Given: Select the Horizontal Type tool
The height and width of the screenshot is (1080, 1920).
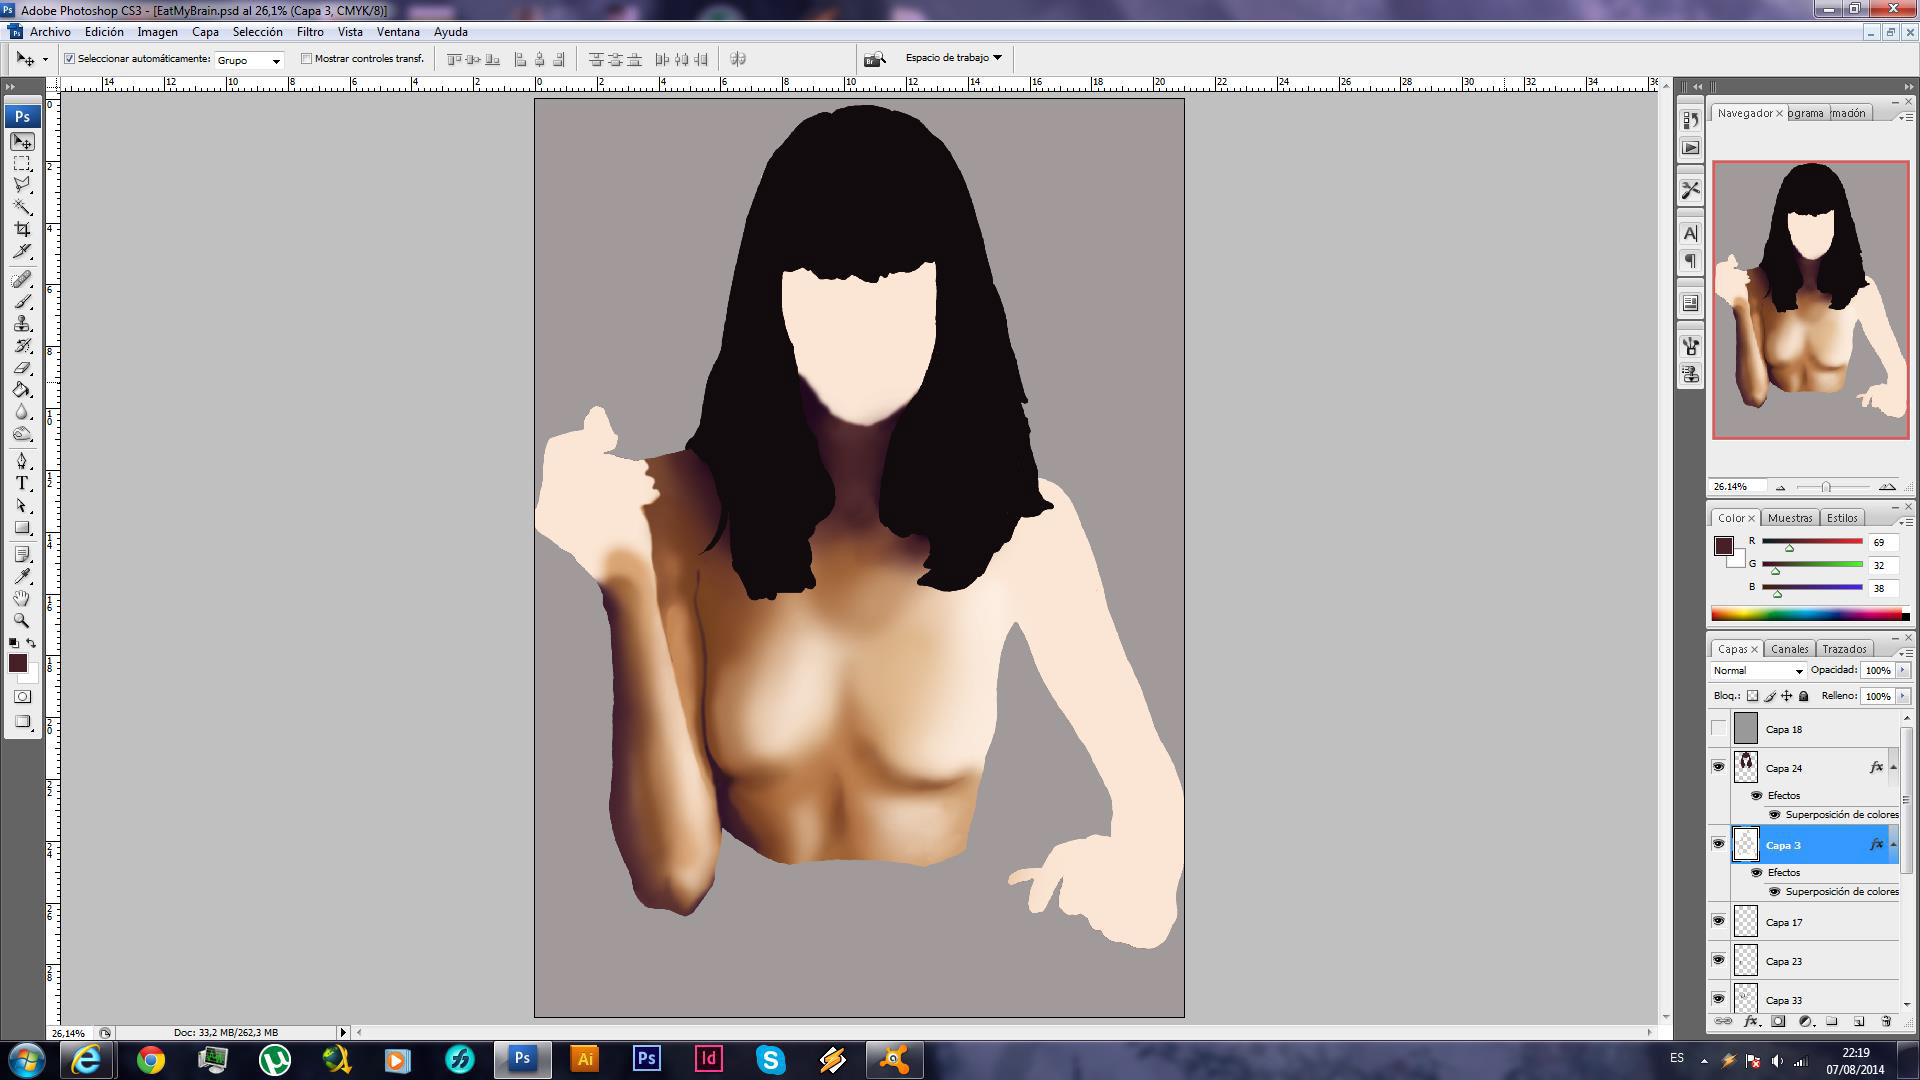Looking at the screenshot, I should pyautogui.click(x=22, y=483).
